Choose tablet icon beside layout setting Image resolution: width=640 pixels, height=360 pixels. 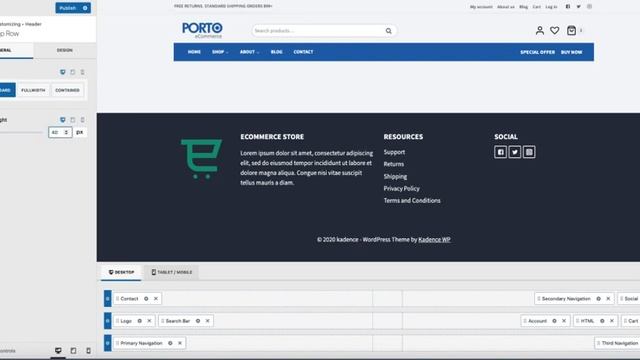click(x=73, y=72)
